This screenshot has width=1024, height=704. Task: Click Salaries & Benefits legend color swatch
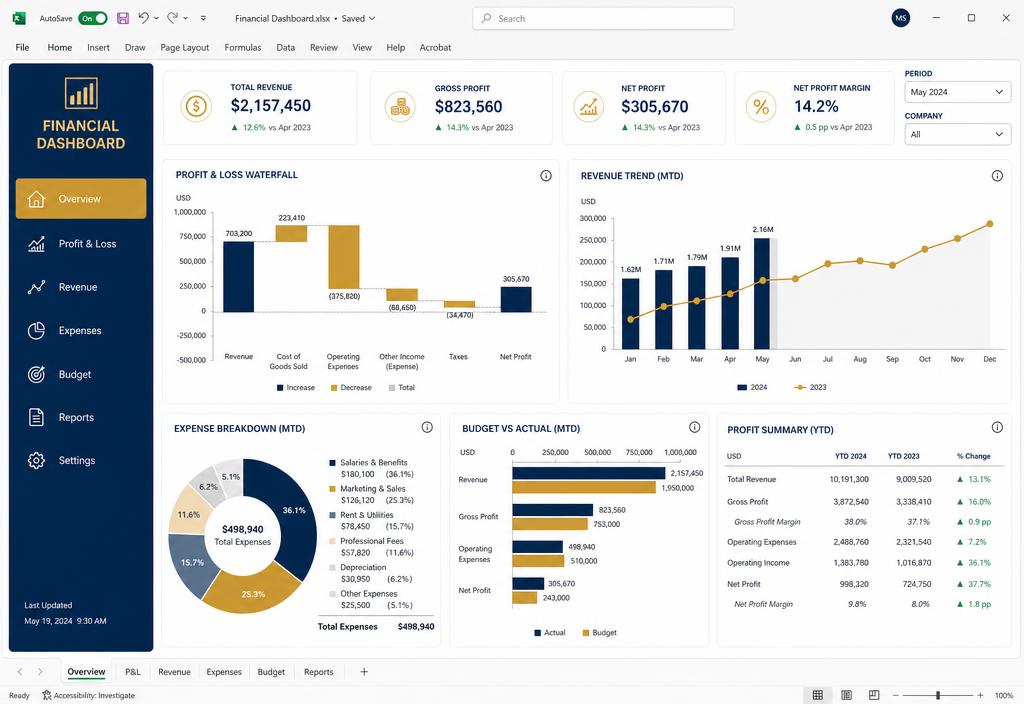(332, 462)
